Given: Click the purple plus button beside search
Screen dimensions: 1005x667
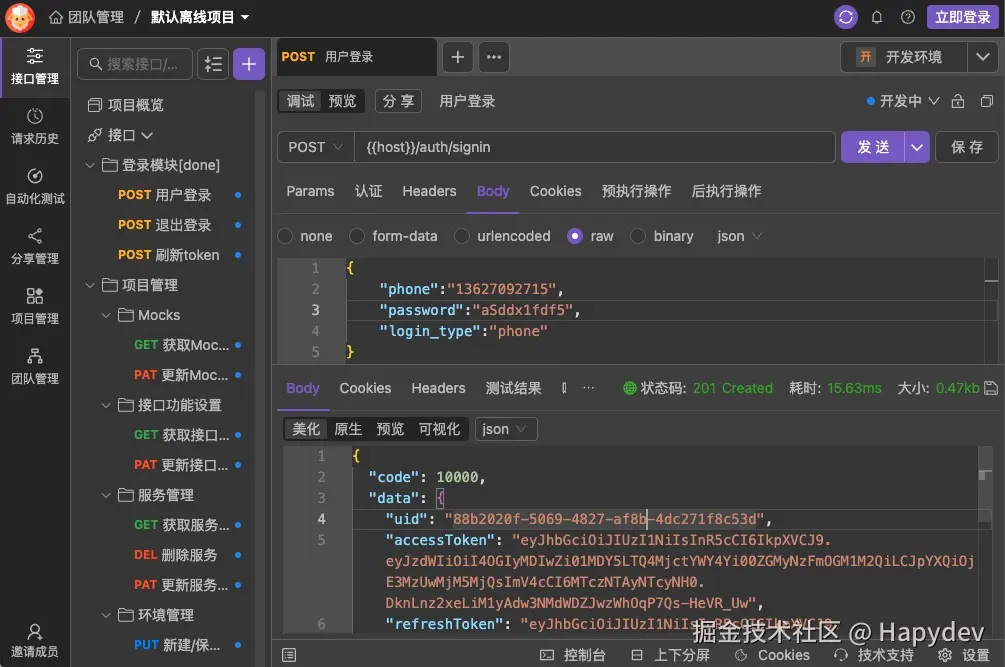Looking at the screenshot, I should point(248,64).
